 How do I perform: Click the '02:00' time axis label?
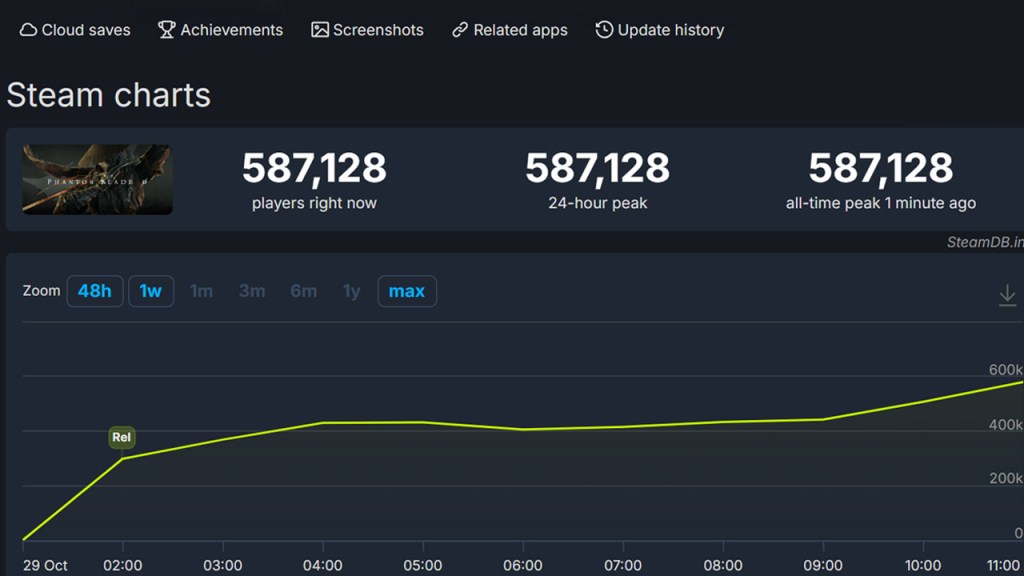tap(123, 566)
